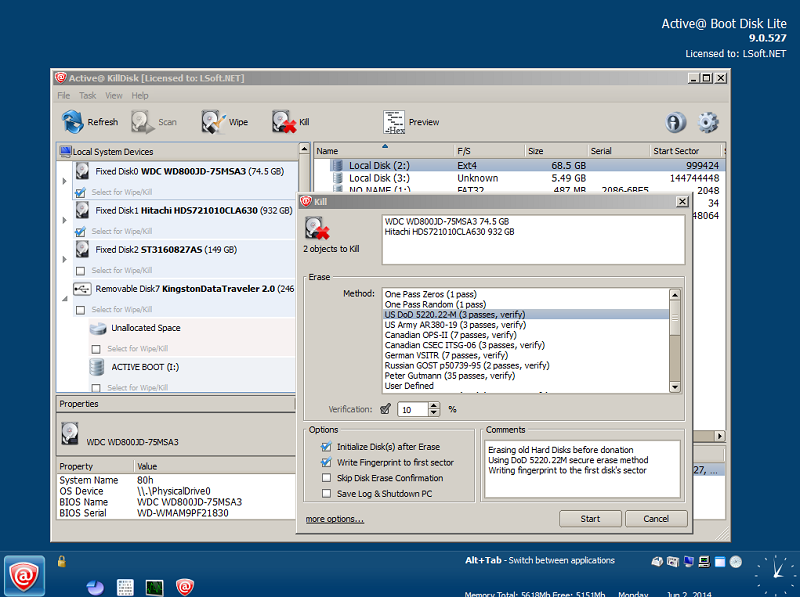Image resolution: width=800 pixels, height=597 pixels.
Task: Click the disc tray icon near the clock
Action: (x=736, y=562)
